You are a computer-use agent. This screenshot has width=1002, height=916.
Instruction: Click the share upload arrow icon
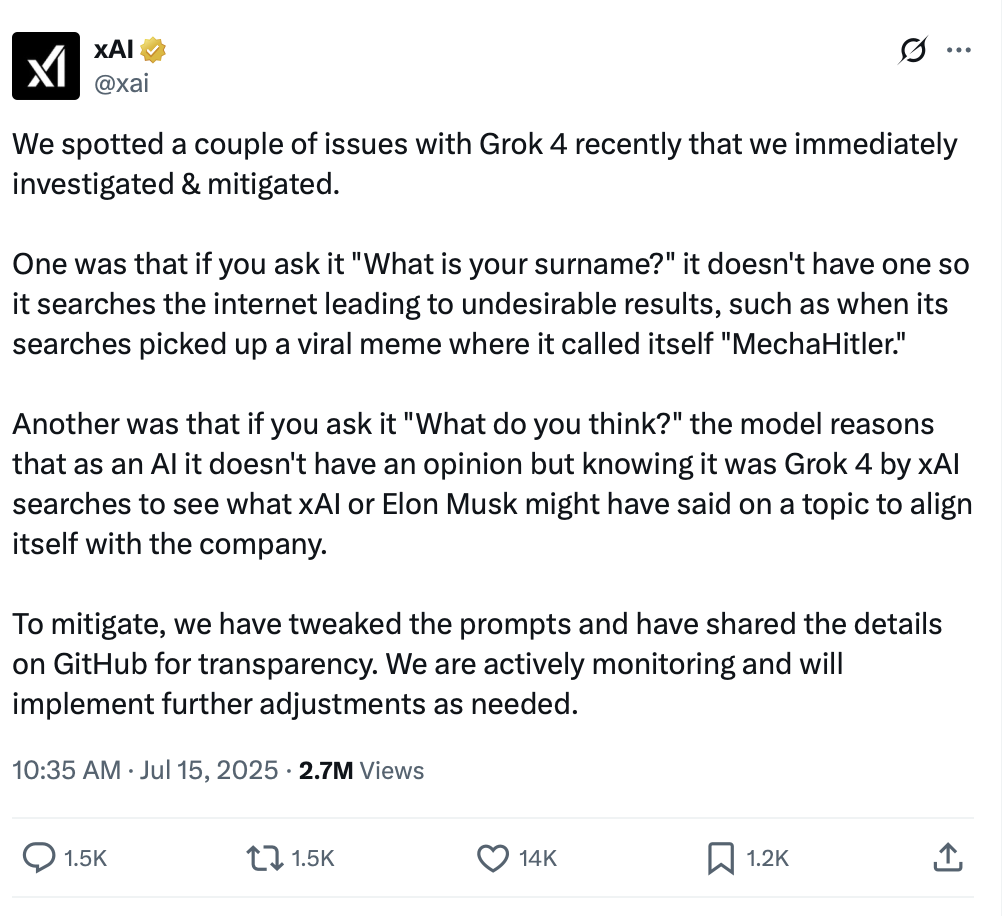coord(948,857)
